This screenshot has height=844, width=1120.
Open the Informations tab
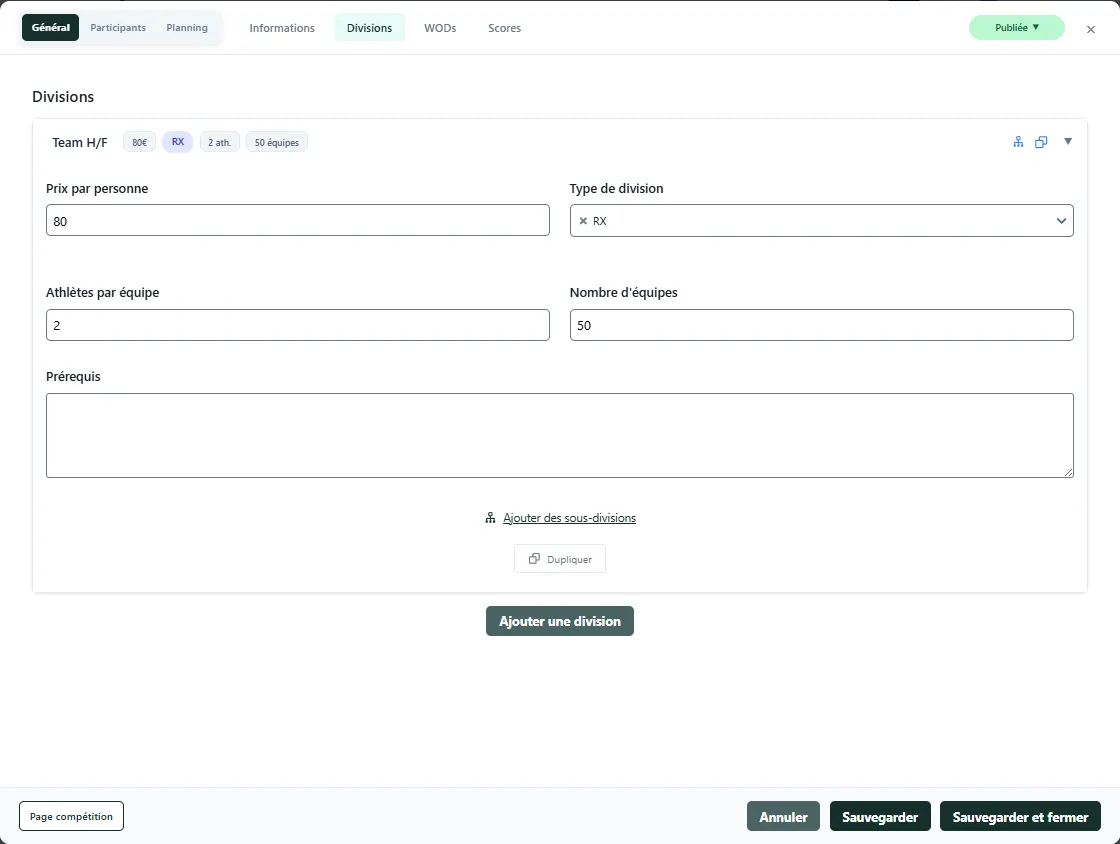coord(282,28)
